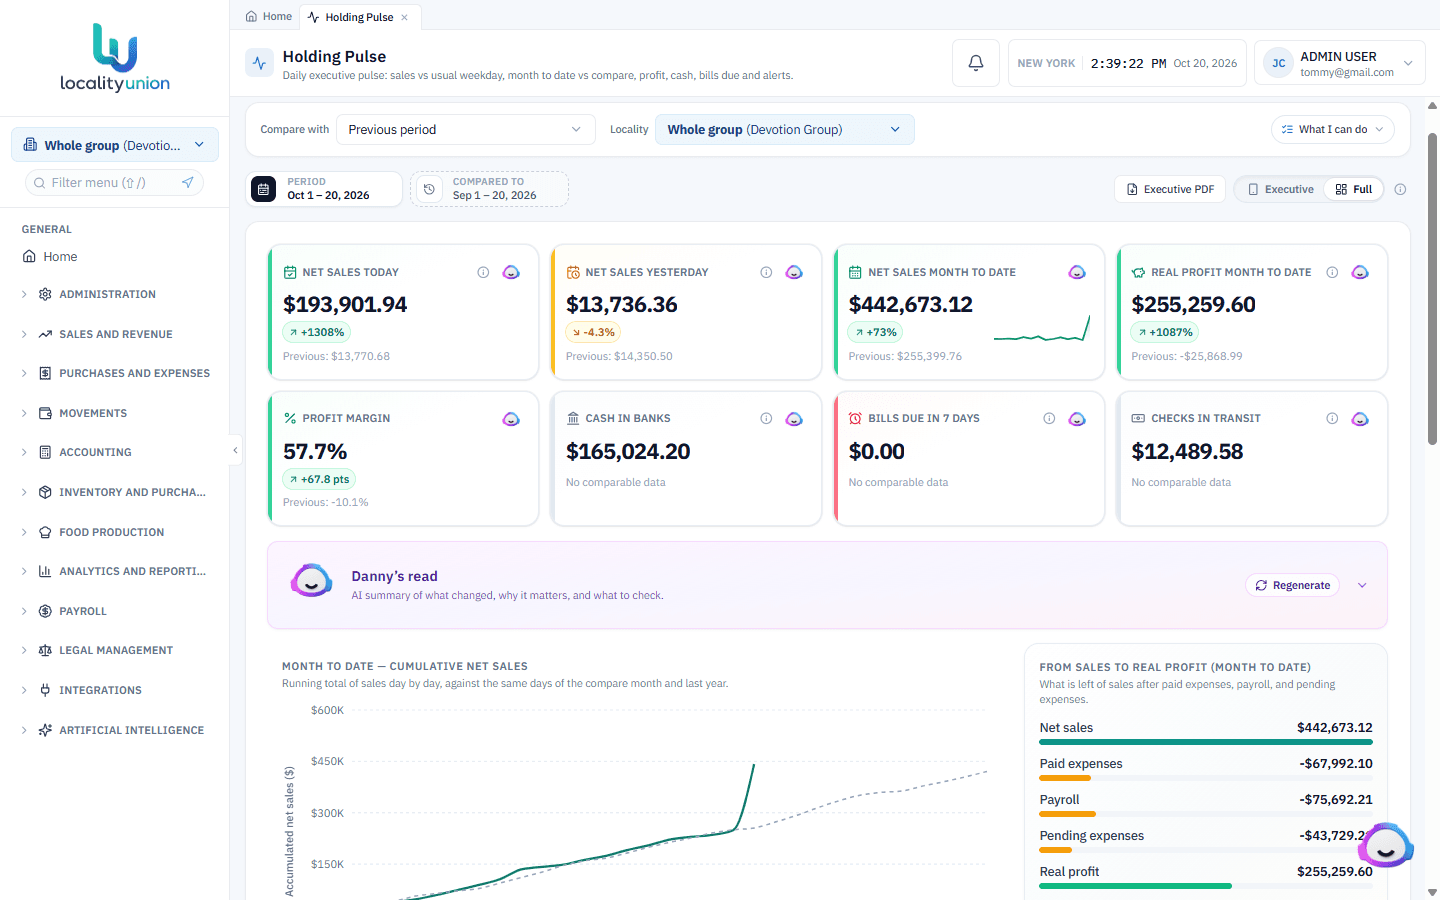Regenerate Danny's read summary

1293,585
